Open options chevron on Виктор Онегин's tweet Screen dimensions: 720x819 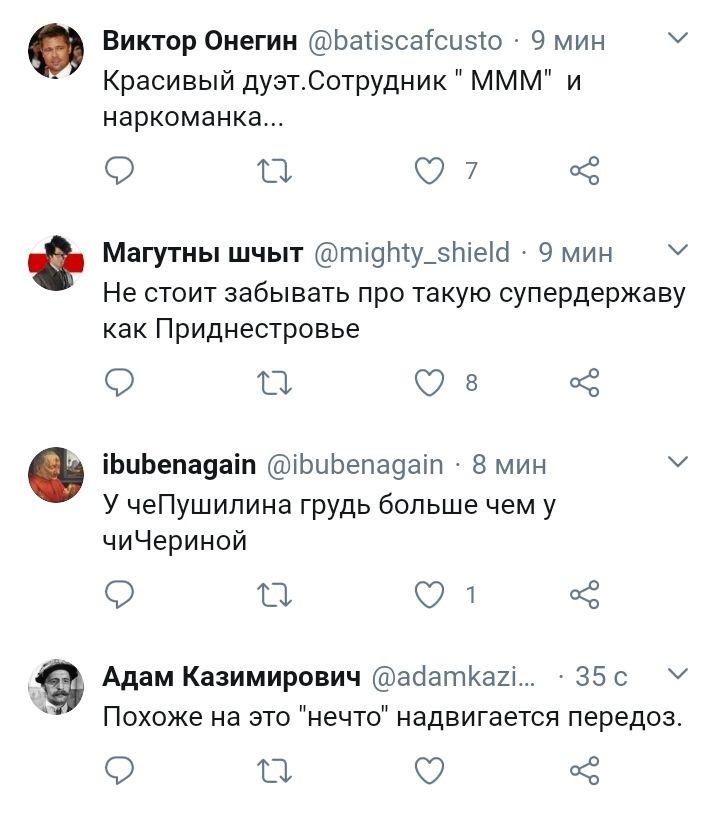tap(677, 39)
